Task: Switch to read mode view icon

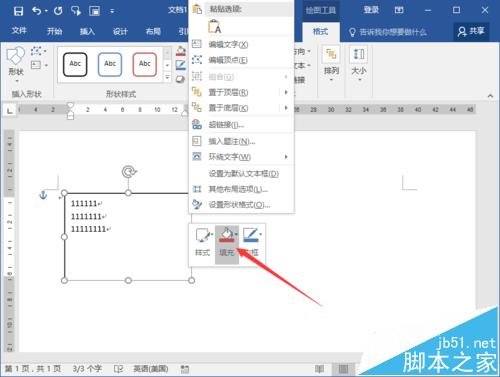Action: point(319,369)
